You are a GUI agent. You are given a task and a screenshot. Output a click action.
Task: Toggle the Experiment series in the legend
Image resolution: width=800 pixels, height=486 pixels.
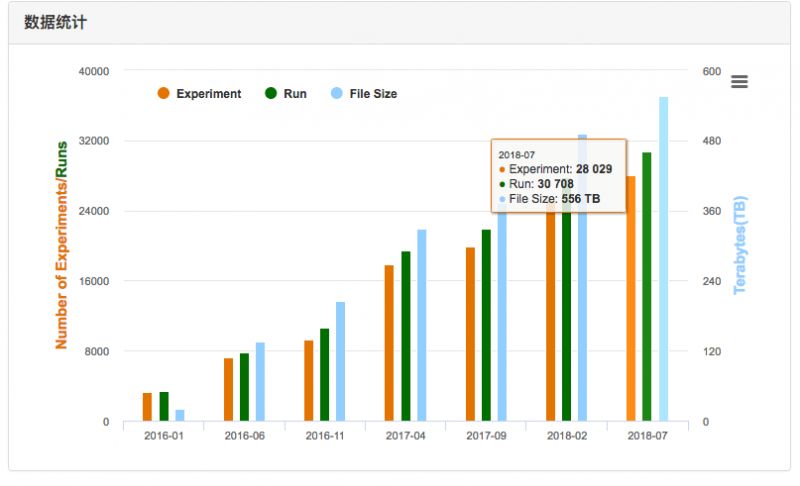click(x=199, y=94)
